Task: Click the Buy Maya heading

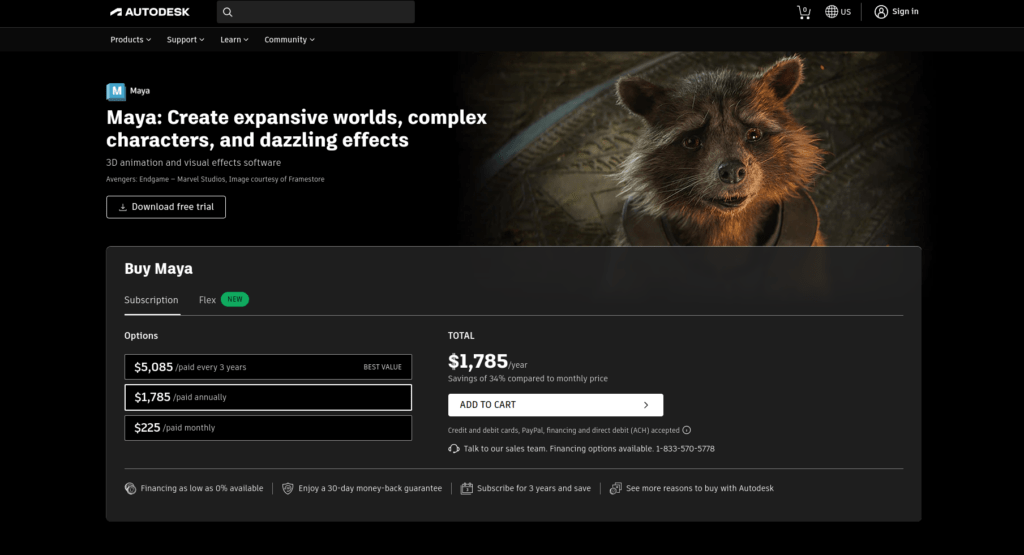Action: tap(159, 268)
